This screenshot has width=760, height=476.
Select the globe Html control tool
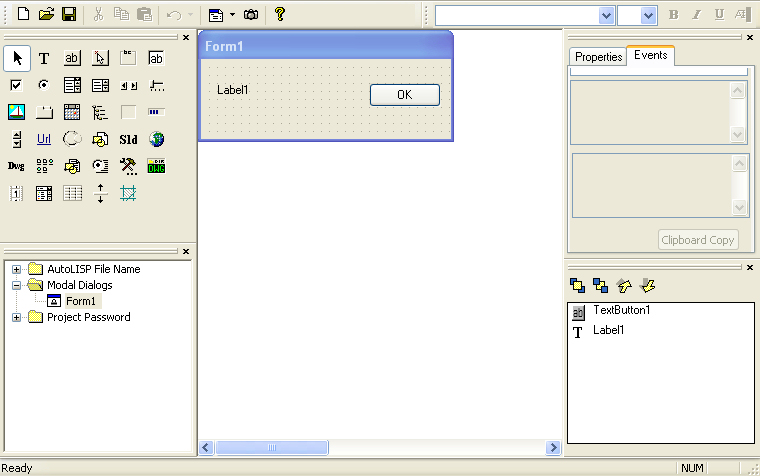156,140
